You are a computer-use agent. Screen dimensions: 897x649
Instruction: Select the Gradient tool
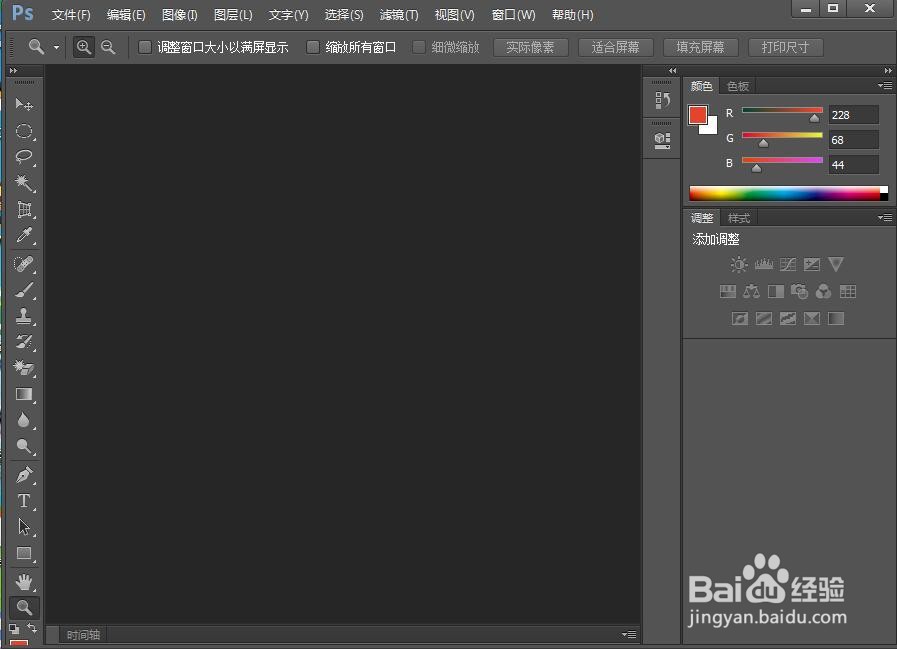point(24,394)
